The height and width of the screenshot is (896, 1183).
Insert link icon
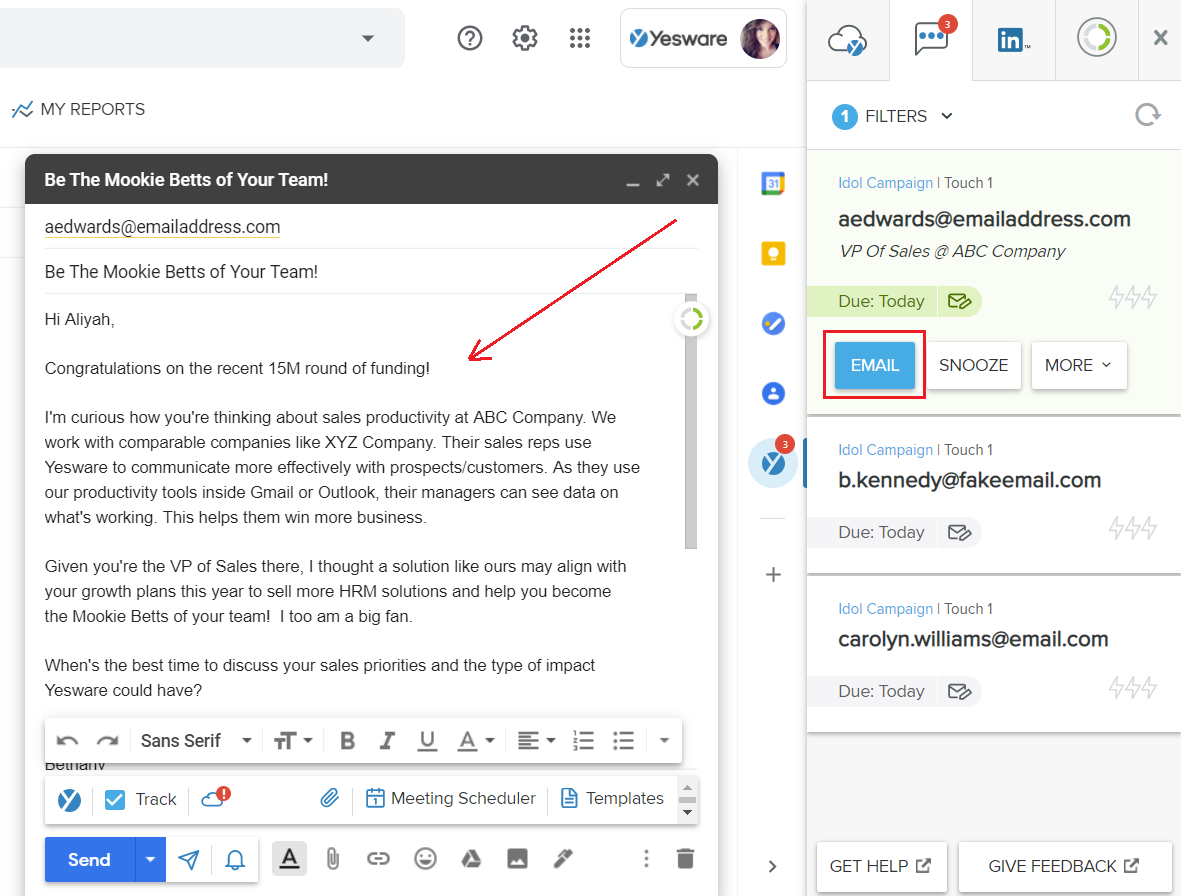pyautogui.click(x=378, y=858)
